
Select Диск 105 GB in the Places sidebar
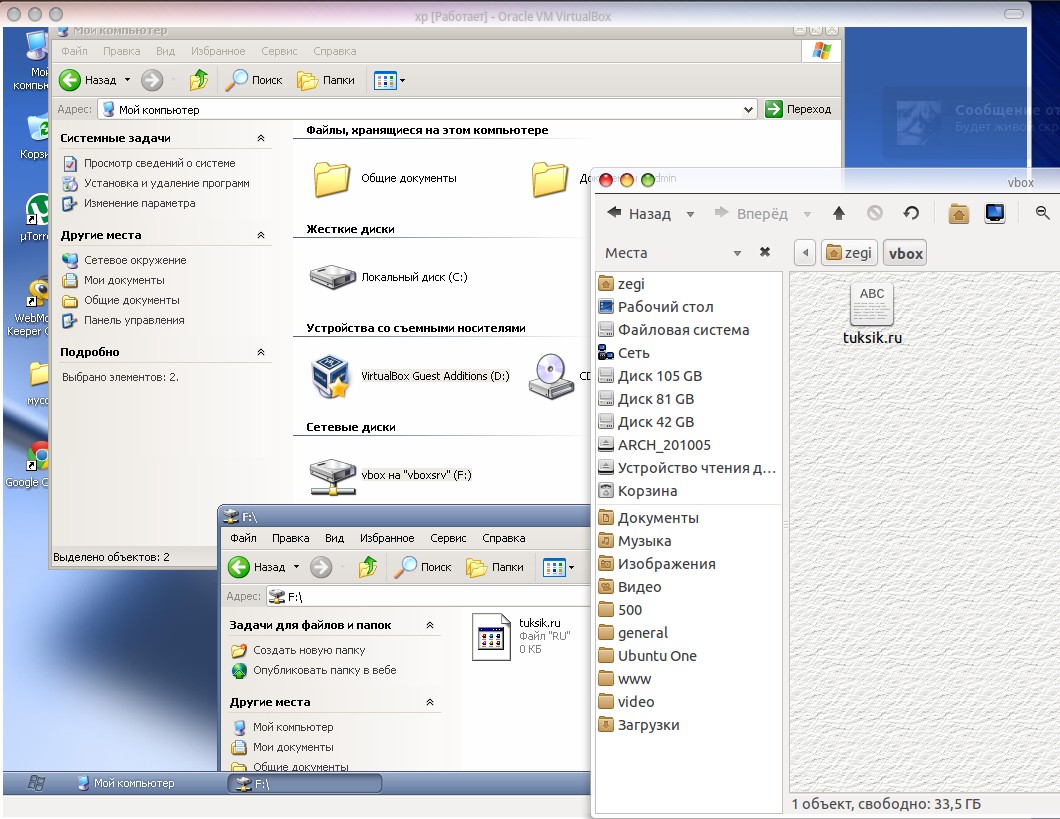[x=659, y=376]
